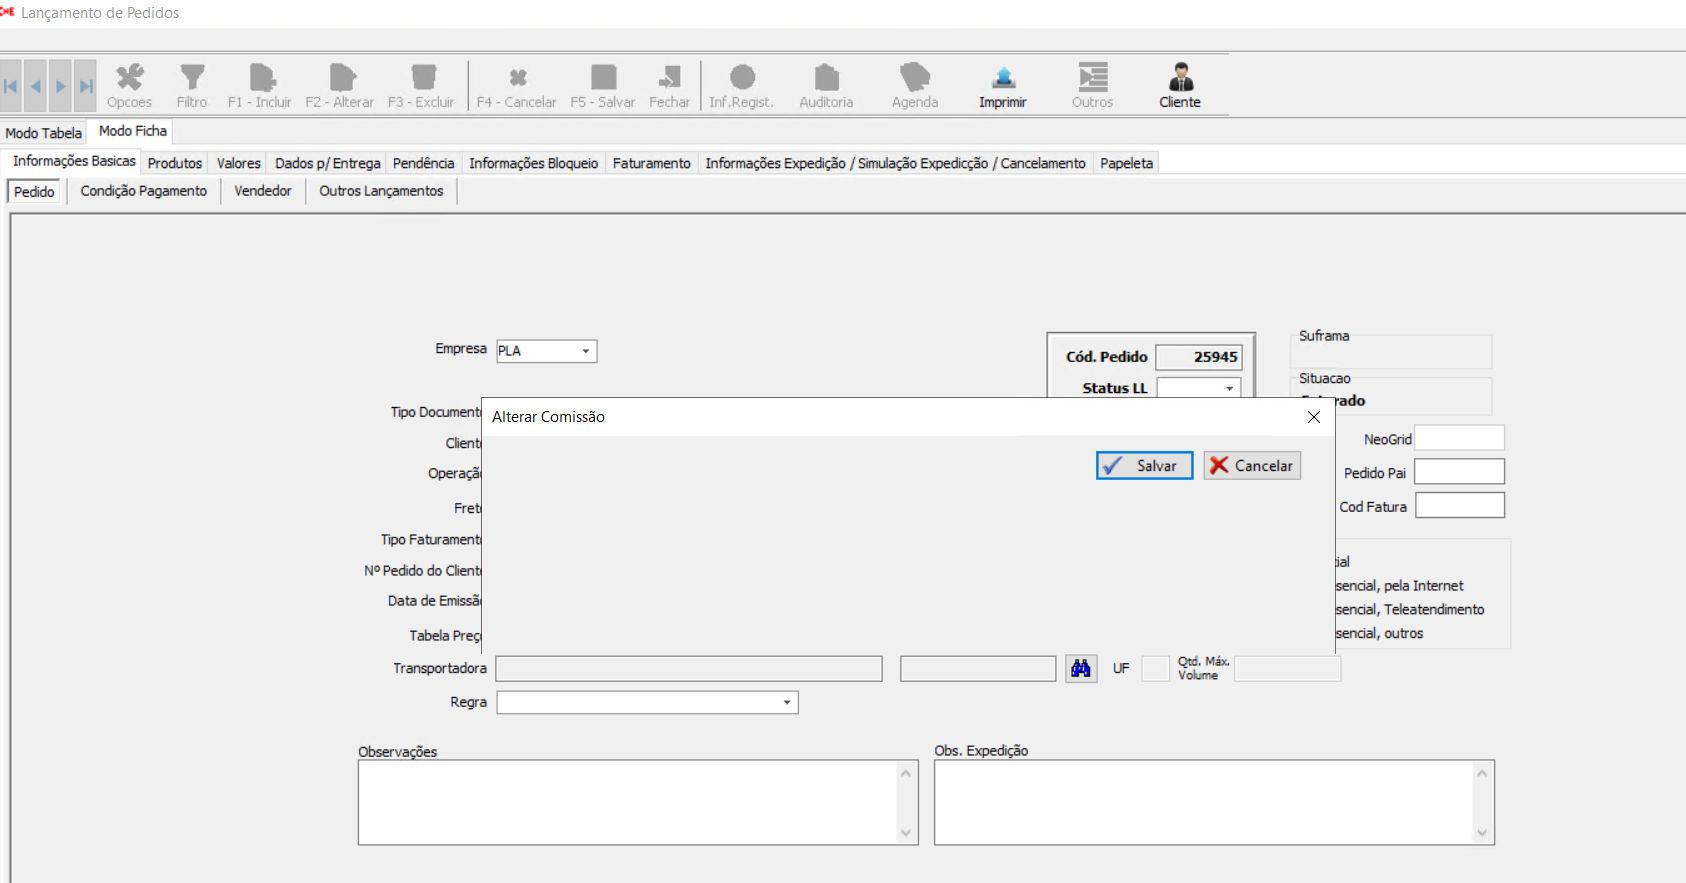Switch to the Produtos tab
The width and height of the screenshot is (1686, 883).
[x=175, y=163]
